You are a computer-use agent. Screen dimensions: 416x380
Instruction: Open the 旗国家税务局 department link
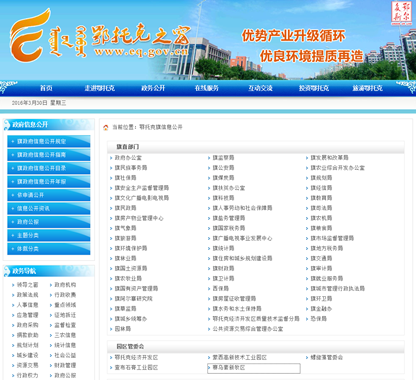tap(229, 228)
